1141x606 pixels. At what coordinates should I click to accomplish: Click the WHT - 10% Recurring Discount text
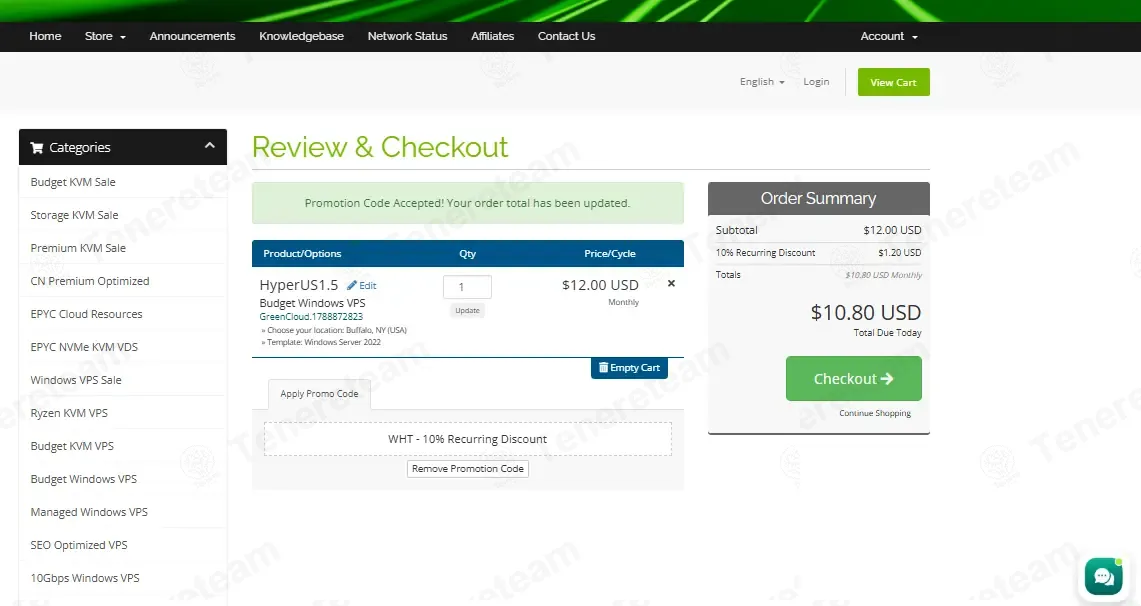pyautogui.click(x=467, y=439)
